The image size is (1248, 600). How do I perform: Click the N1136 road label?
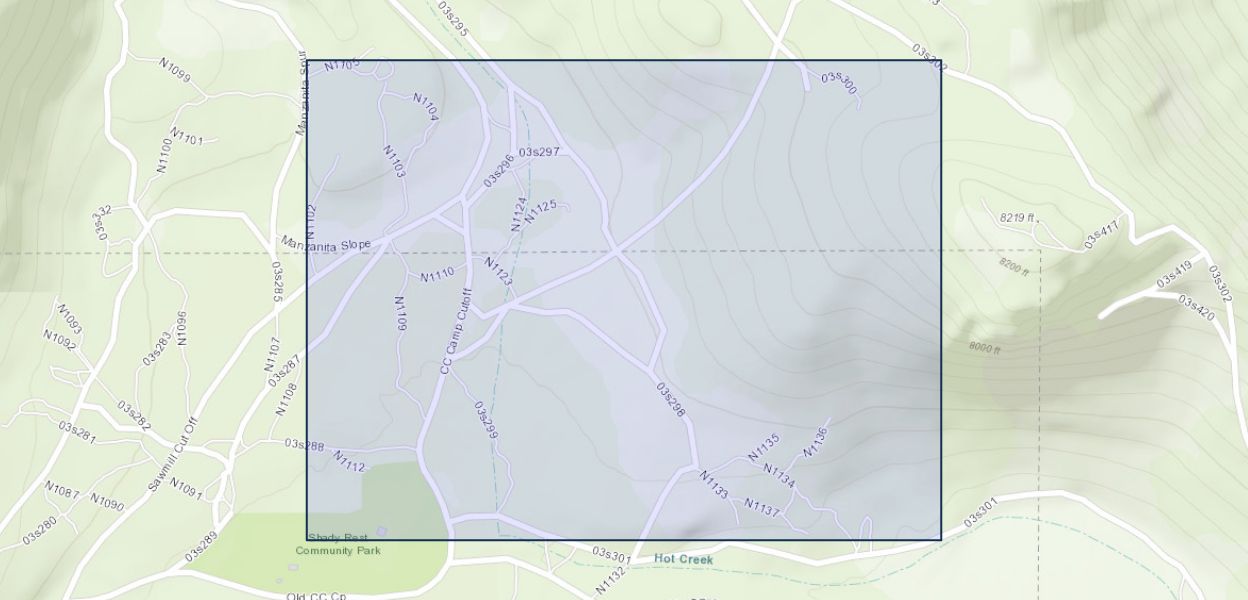(815, 443)
